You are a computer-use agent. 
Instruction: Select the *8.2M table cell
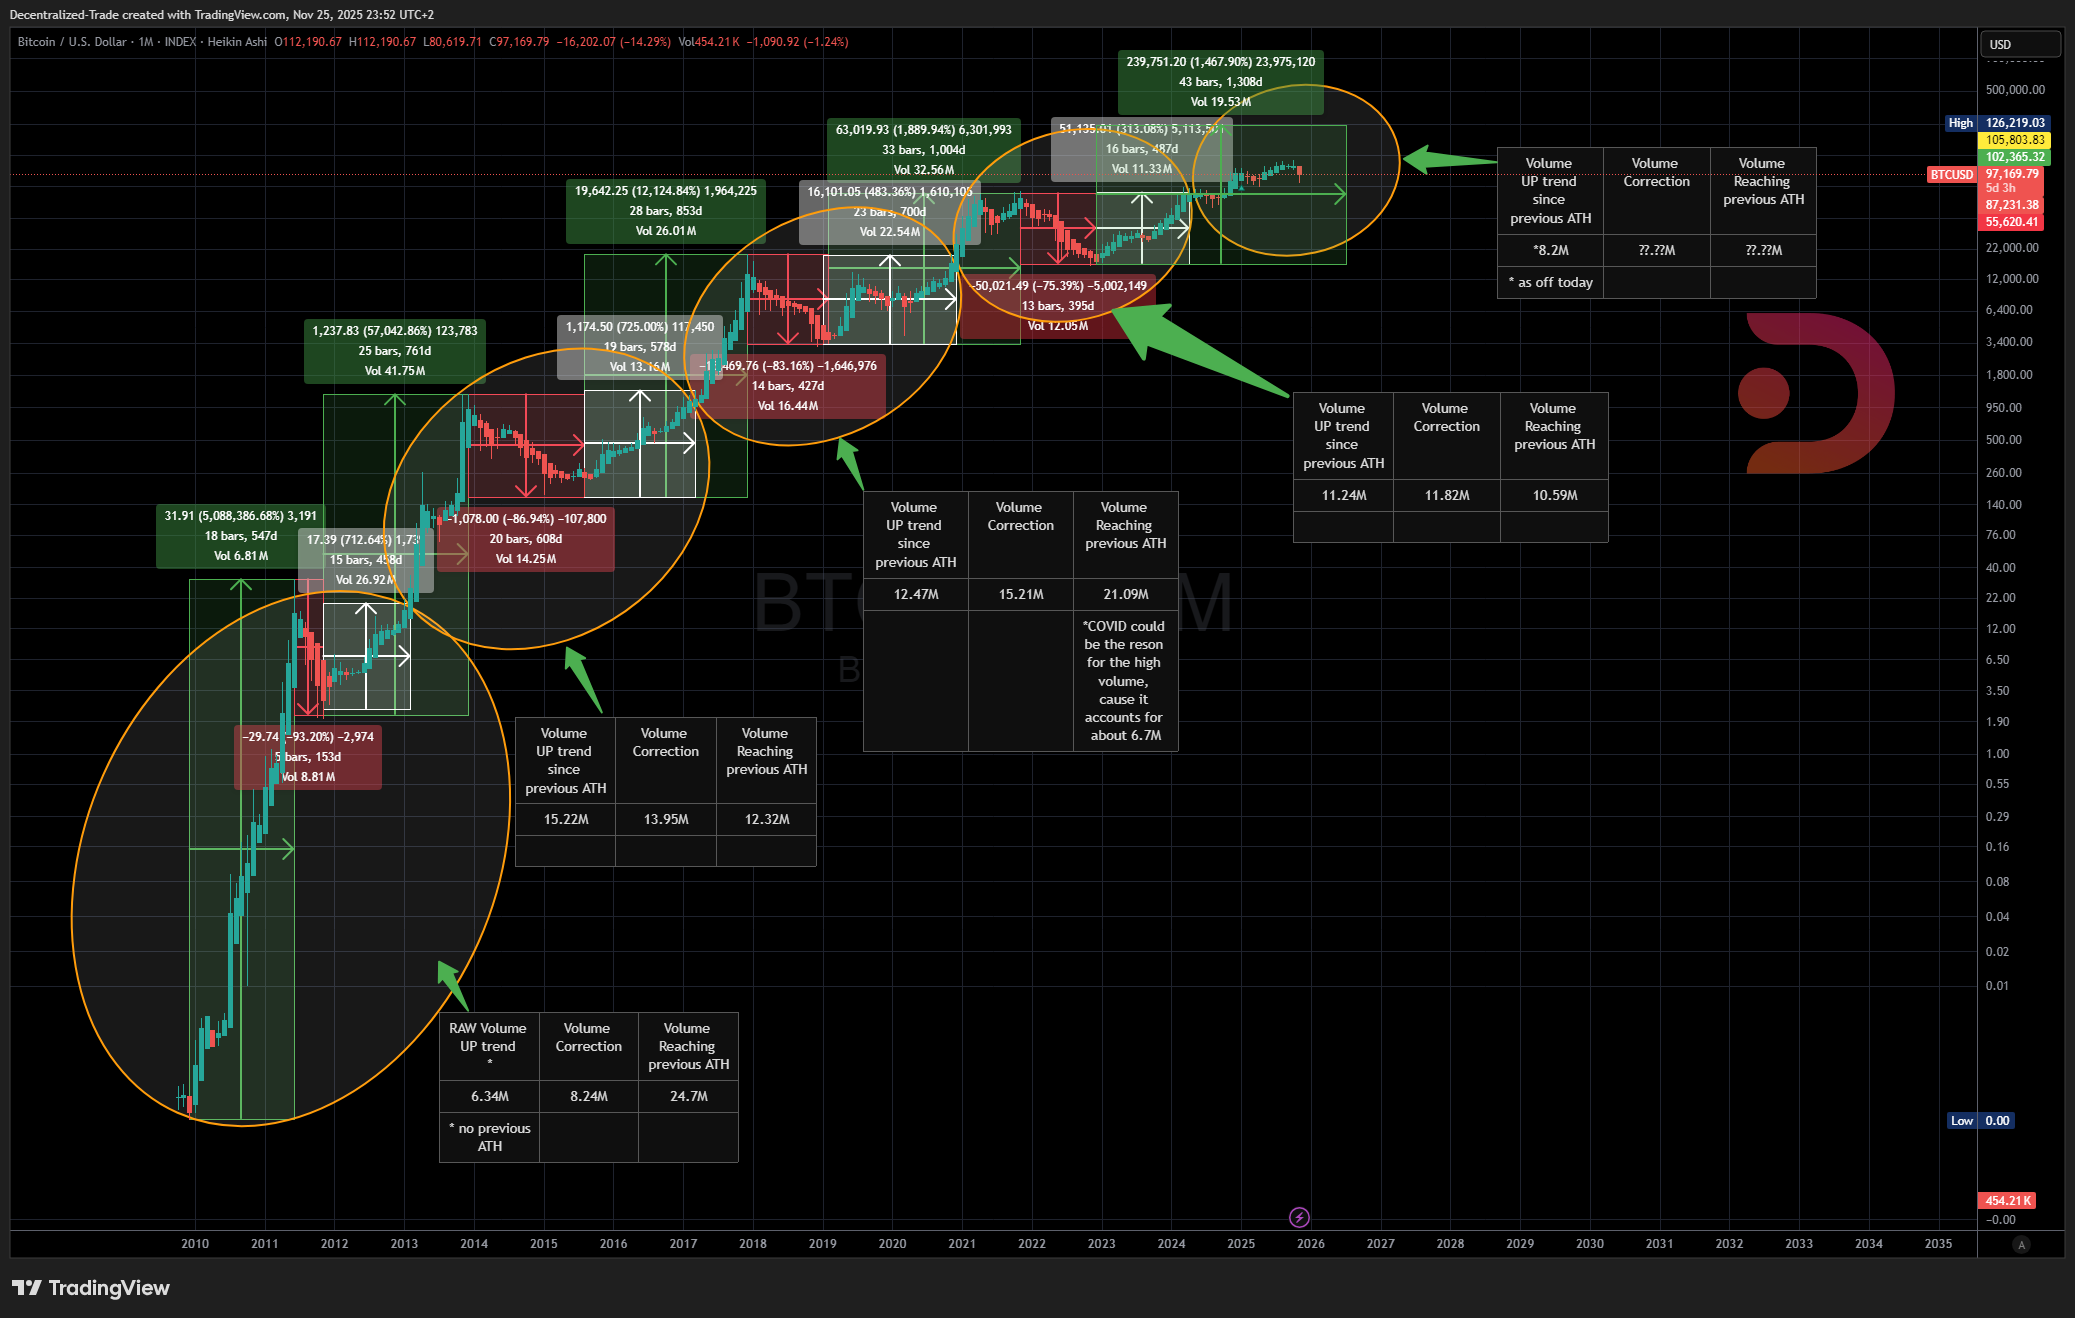point(1551,251)
